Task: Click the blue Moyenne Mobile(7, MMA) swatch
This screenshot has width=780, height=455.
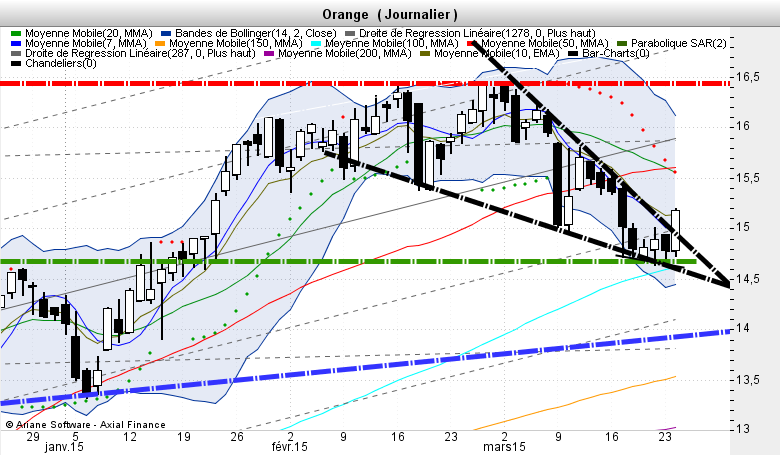Action: (16, 43)
